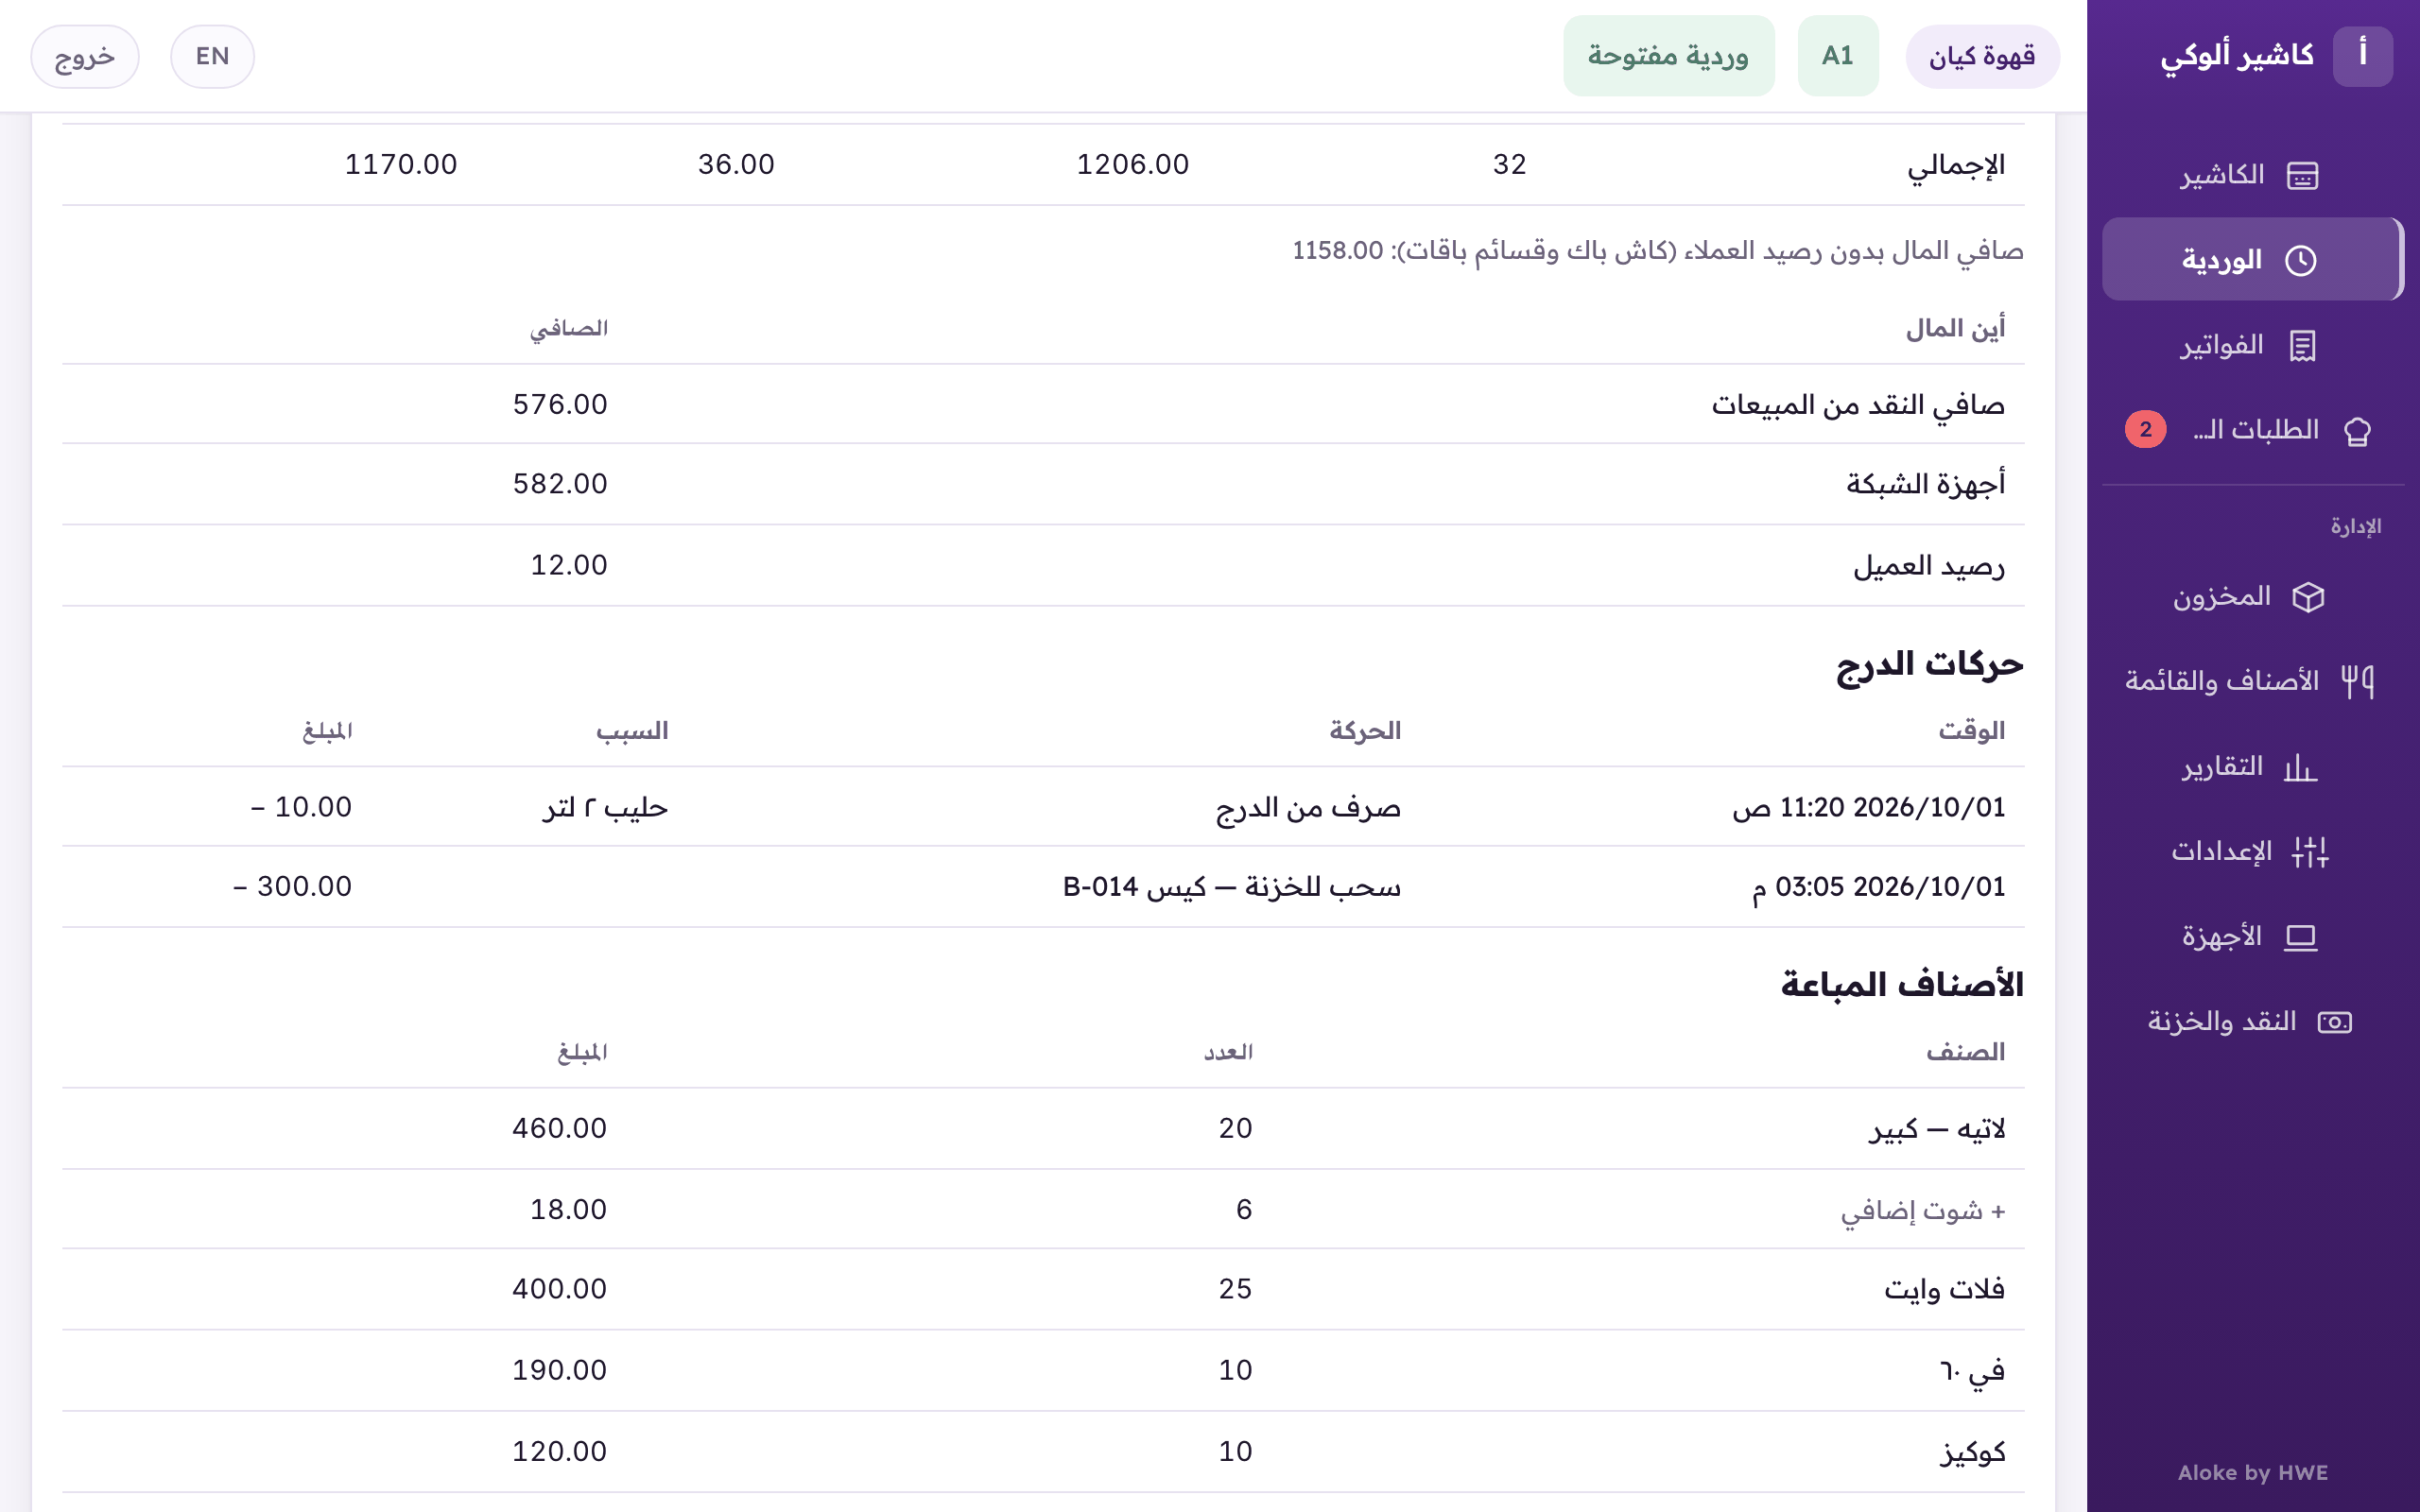Image resolution: width=2420 pixels, height=1512 pixels.
Task: Select the الوردية clock icon in sidebar
Action: (x=2301, y=260)
